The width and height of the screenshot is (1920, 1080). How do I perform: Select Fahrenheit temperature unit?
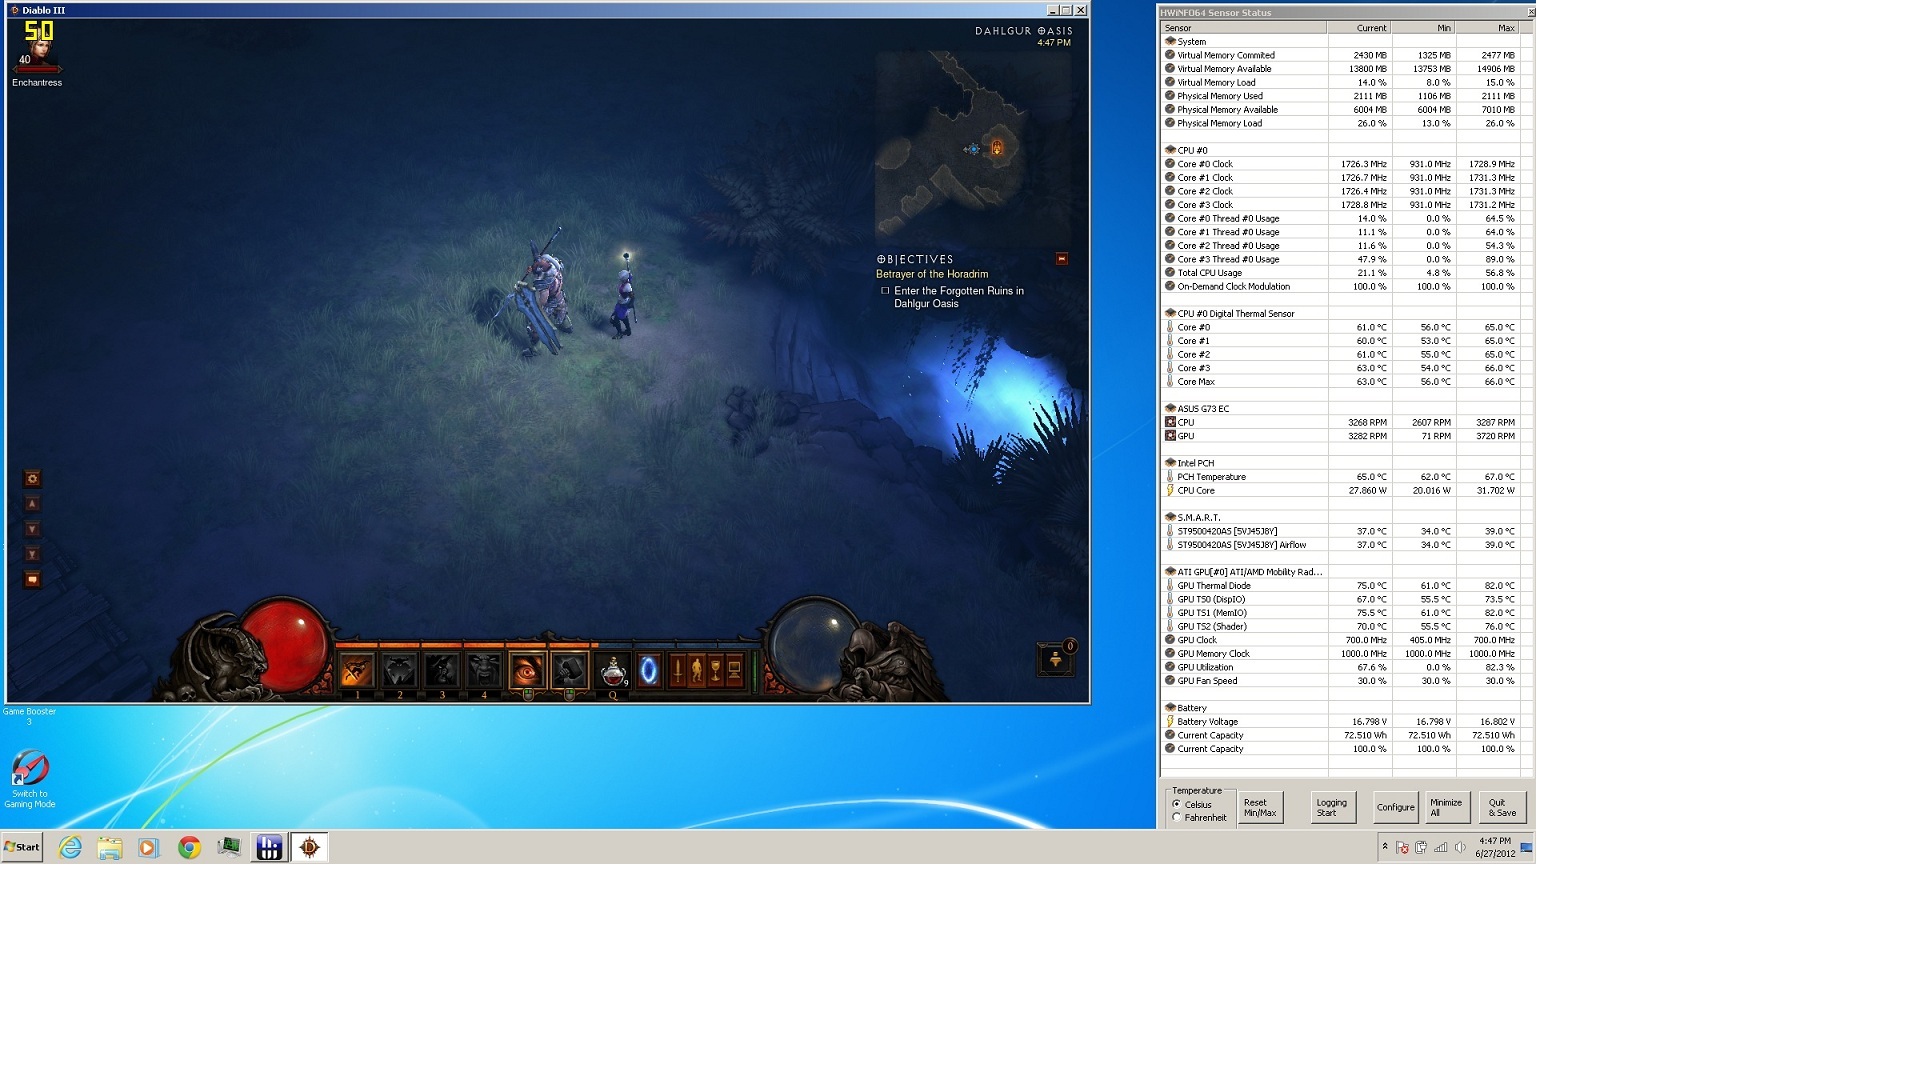point(1199,817)
